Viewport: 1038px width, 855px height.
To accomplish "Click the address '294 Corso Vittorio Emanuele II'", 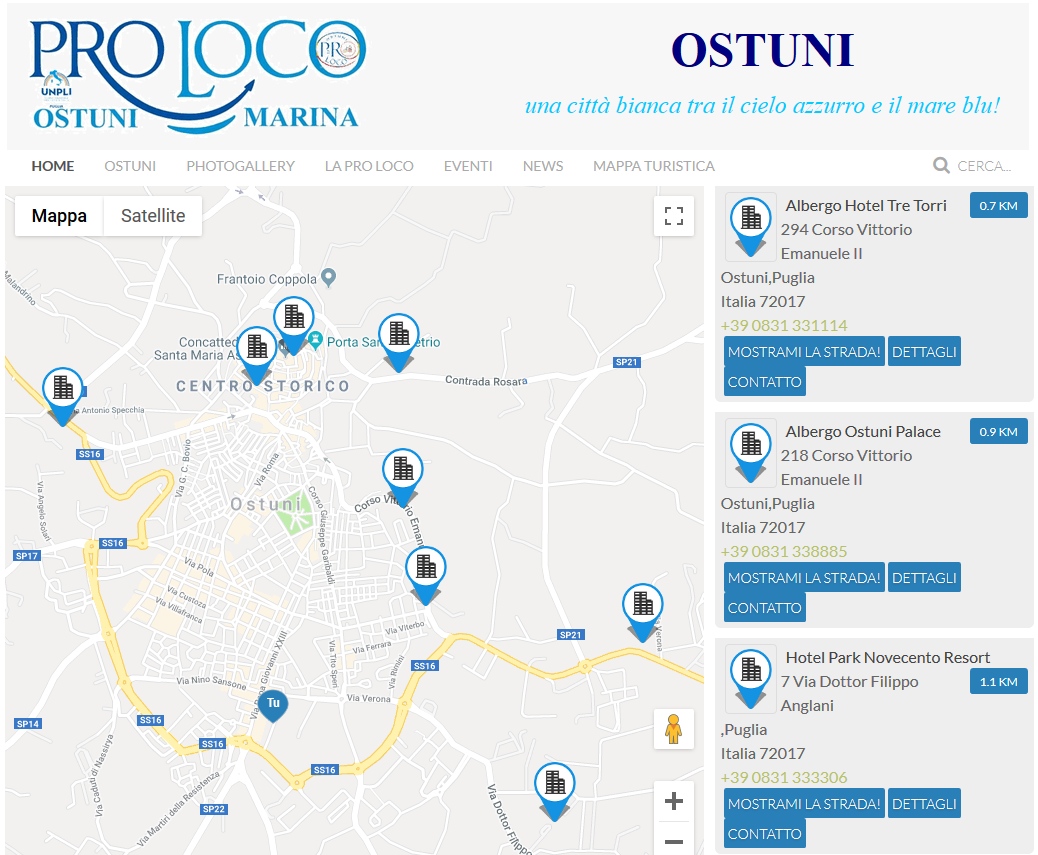I will (846, 242).
